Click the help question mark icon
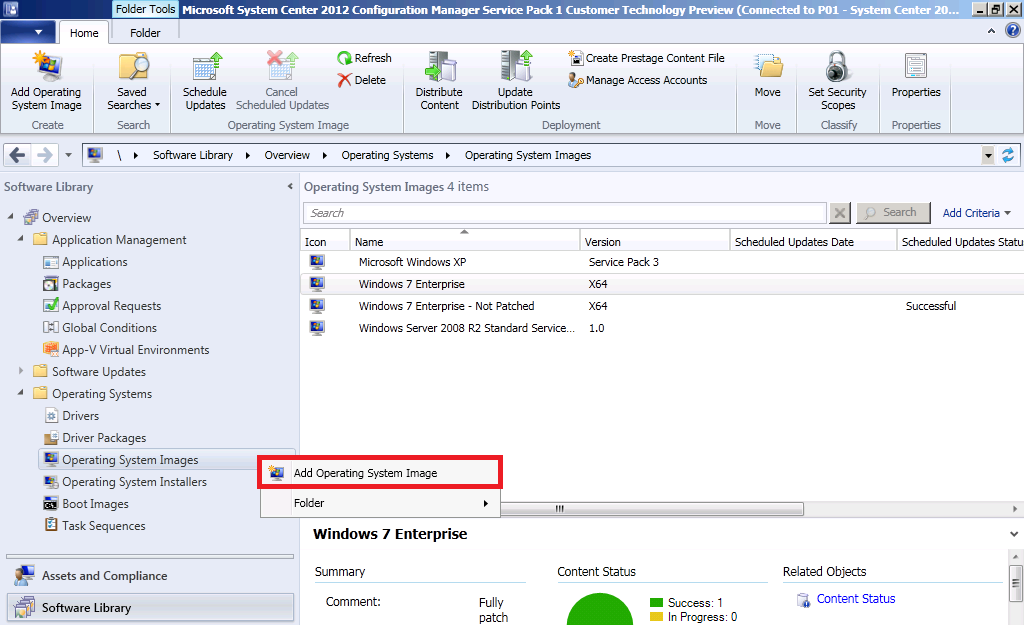Screen dimensions: 1024x625 coord(1013,31)
